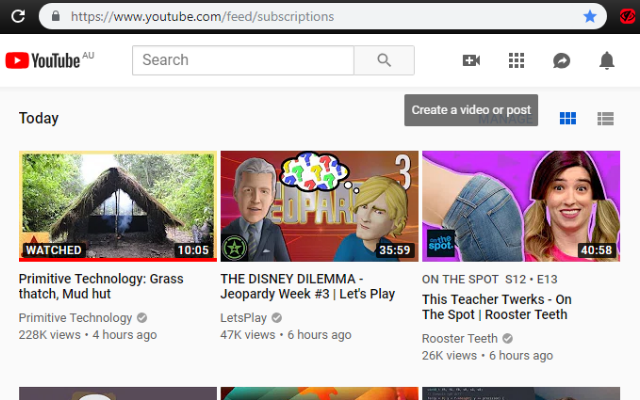640x400 pixels.
Task: Click the verified badge next to Primitive Technology
Action: tap(142, 318)
